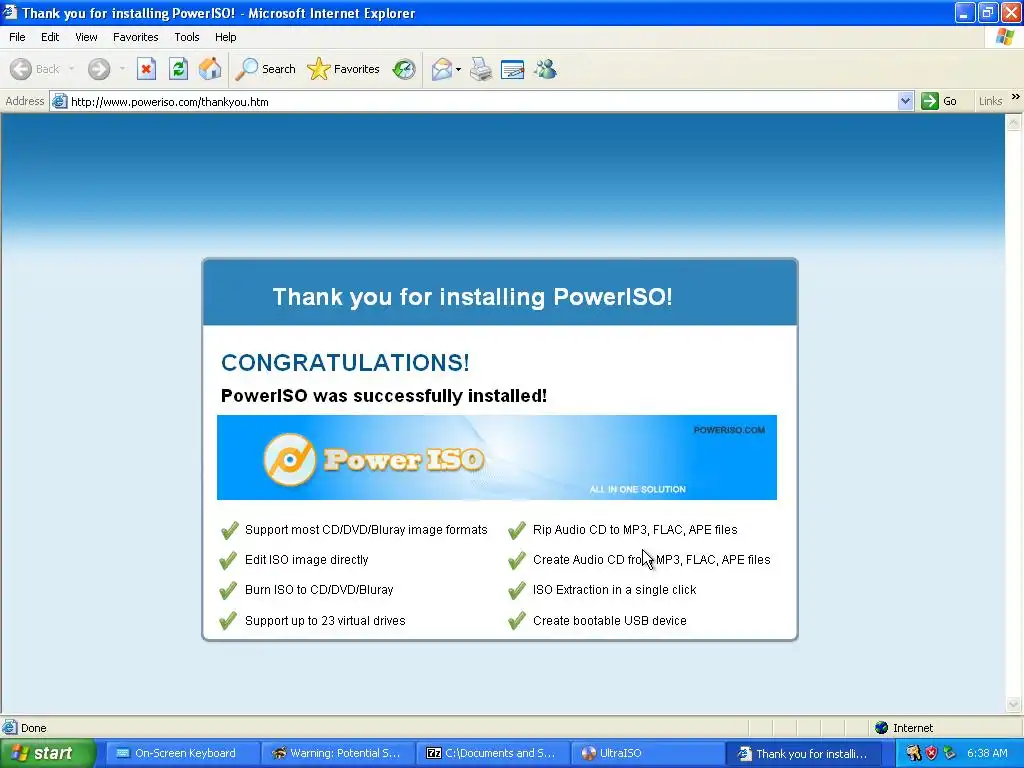Click "Burn ISO to CD/DVD/Bluray" text
The image size is (1024, 768).
pyautogui.click(x=319, y=590)
